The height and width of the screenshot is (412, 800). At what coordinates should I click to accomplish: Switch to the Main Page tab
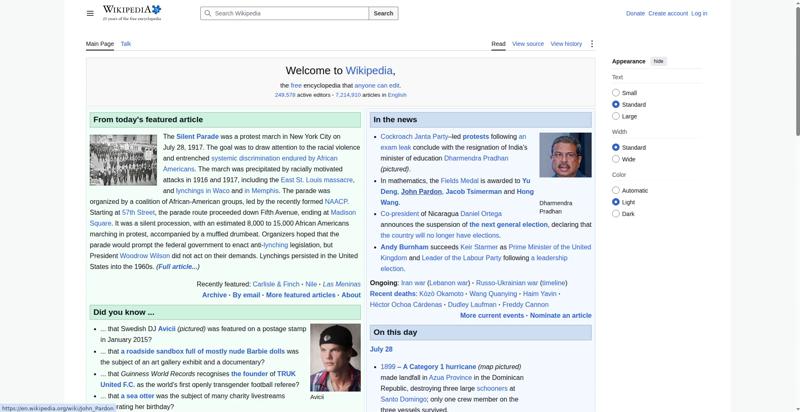point(100,44)
